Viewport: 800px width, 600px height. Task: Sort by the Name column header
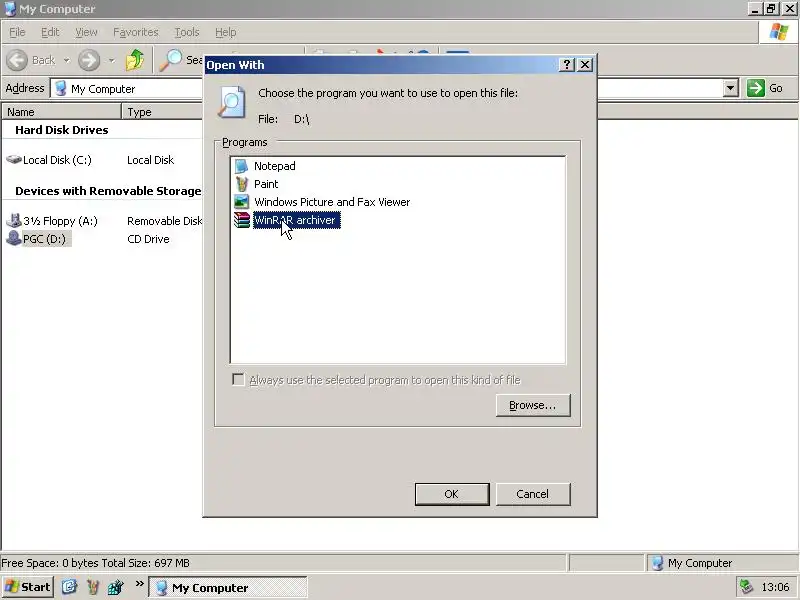click(x=61, y=112)
